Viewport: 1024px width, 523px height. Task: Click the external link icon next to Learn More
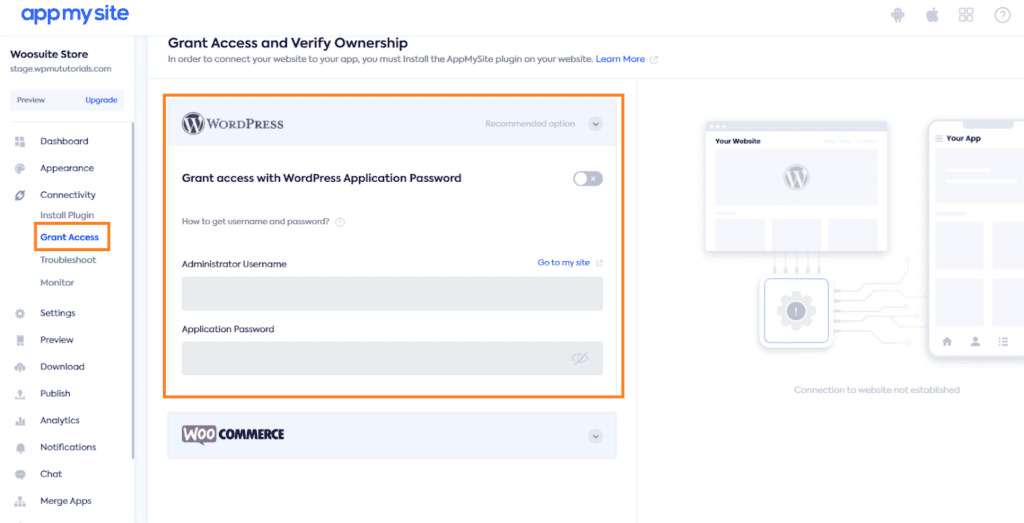654,59
